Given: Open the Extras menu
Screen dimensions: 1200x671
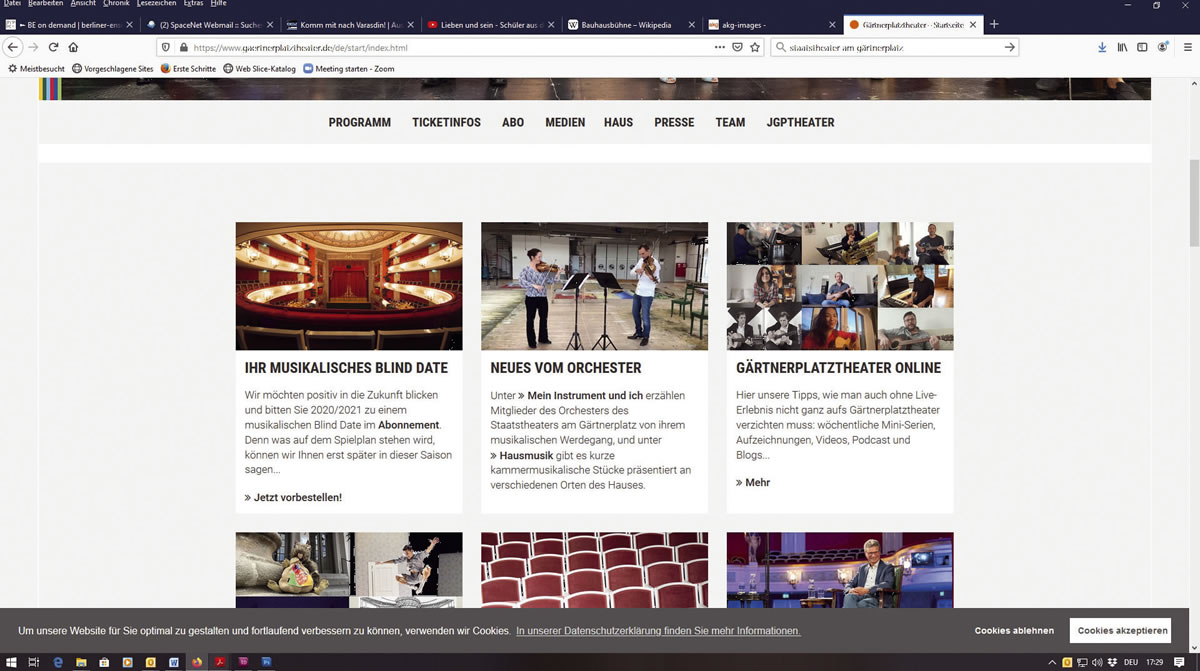Looking at the screenshot, I should point(193,4).
